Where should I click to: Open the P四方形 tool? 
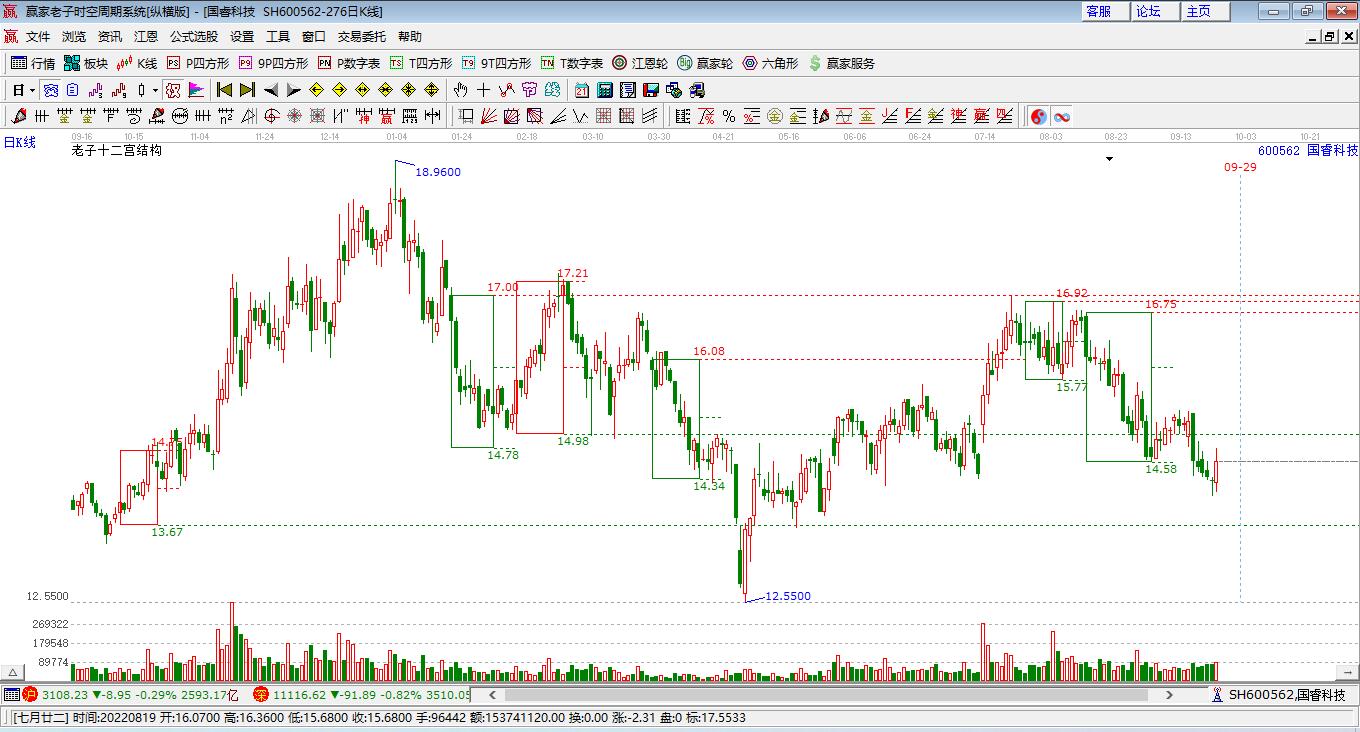click(x=198, y=63)
